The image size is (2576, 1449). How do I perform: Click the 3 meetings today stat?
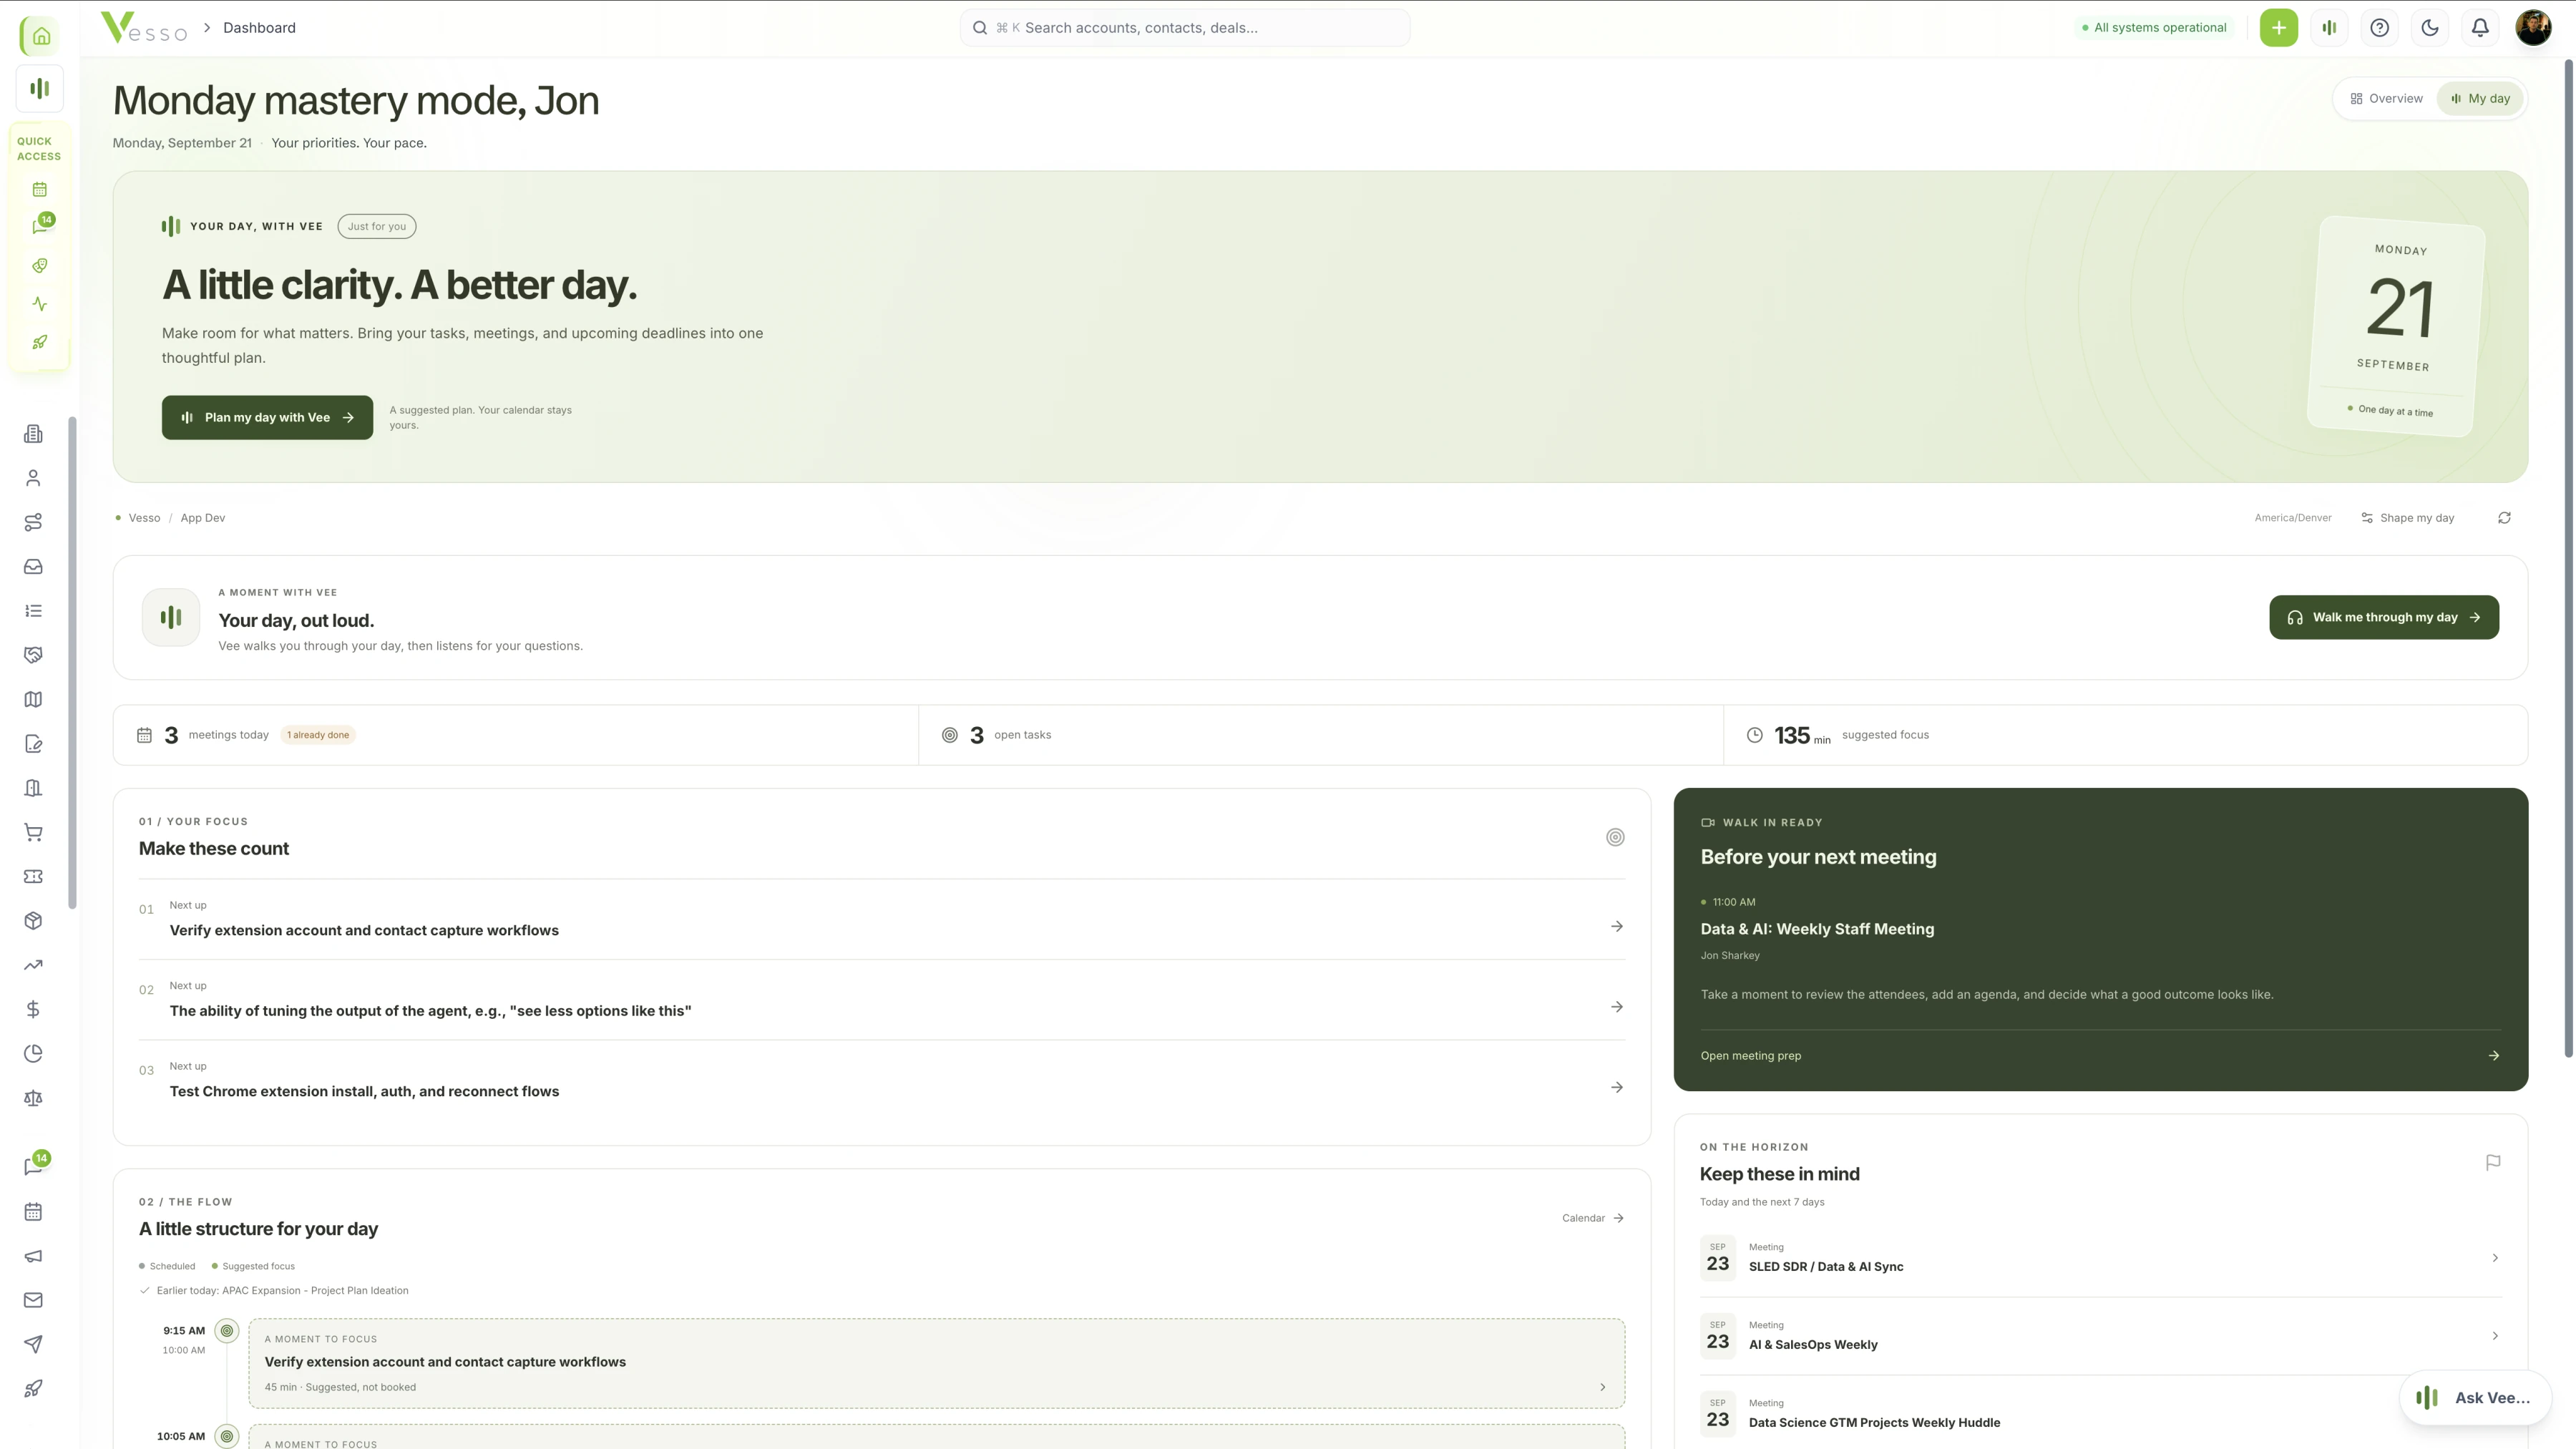tap(516, 735)
